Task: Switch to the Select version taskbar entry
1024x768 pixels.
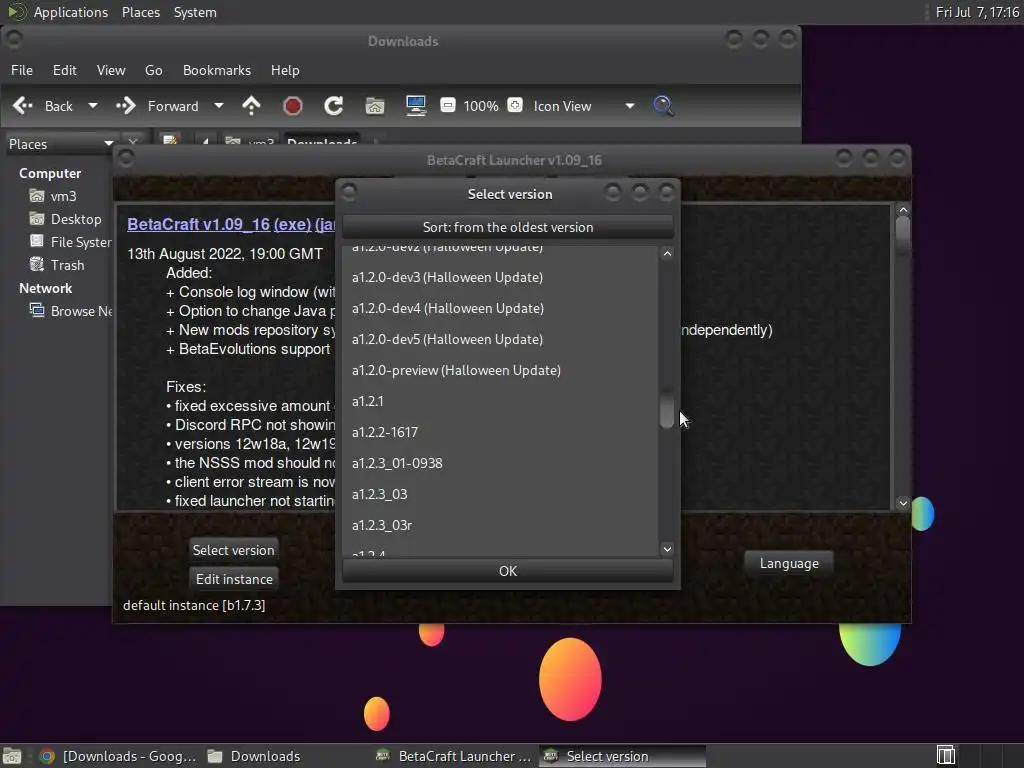Action: (x=622, y=756)
